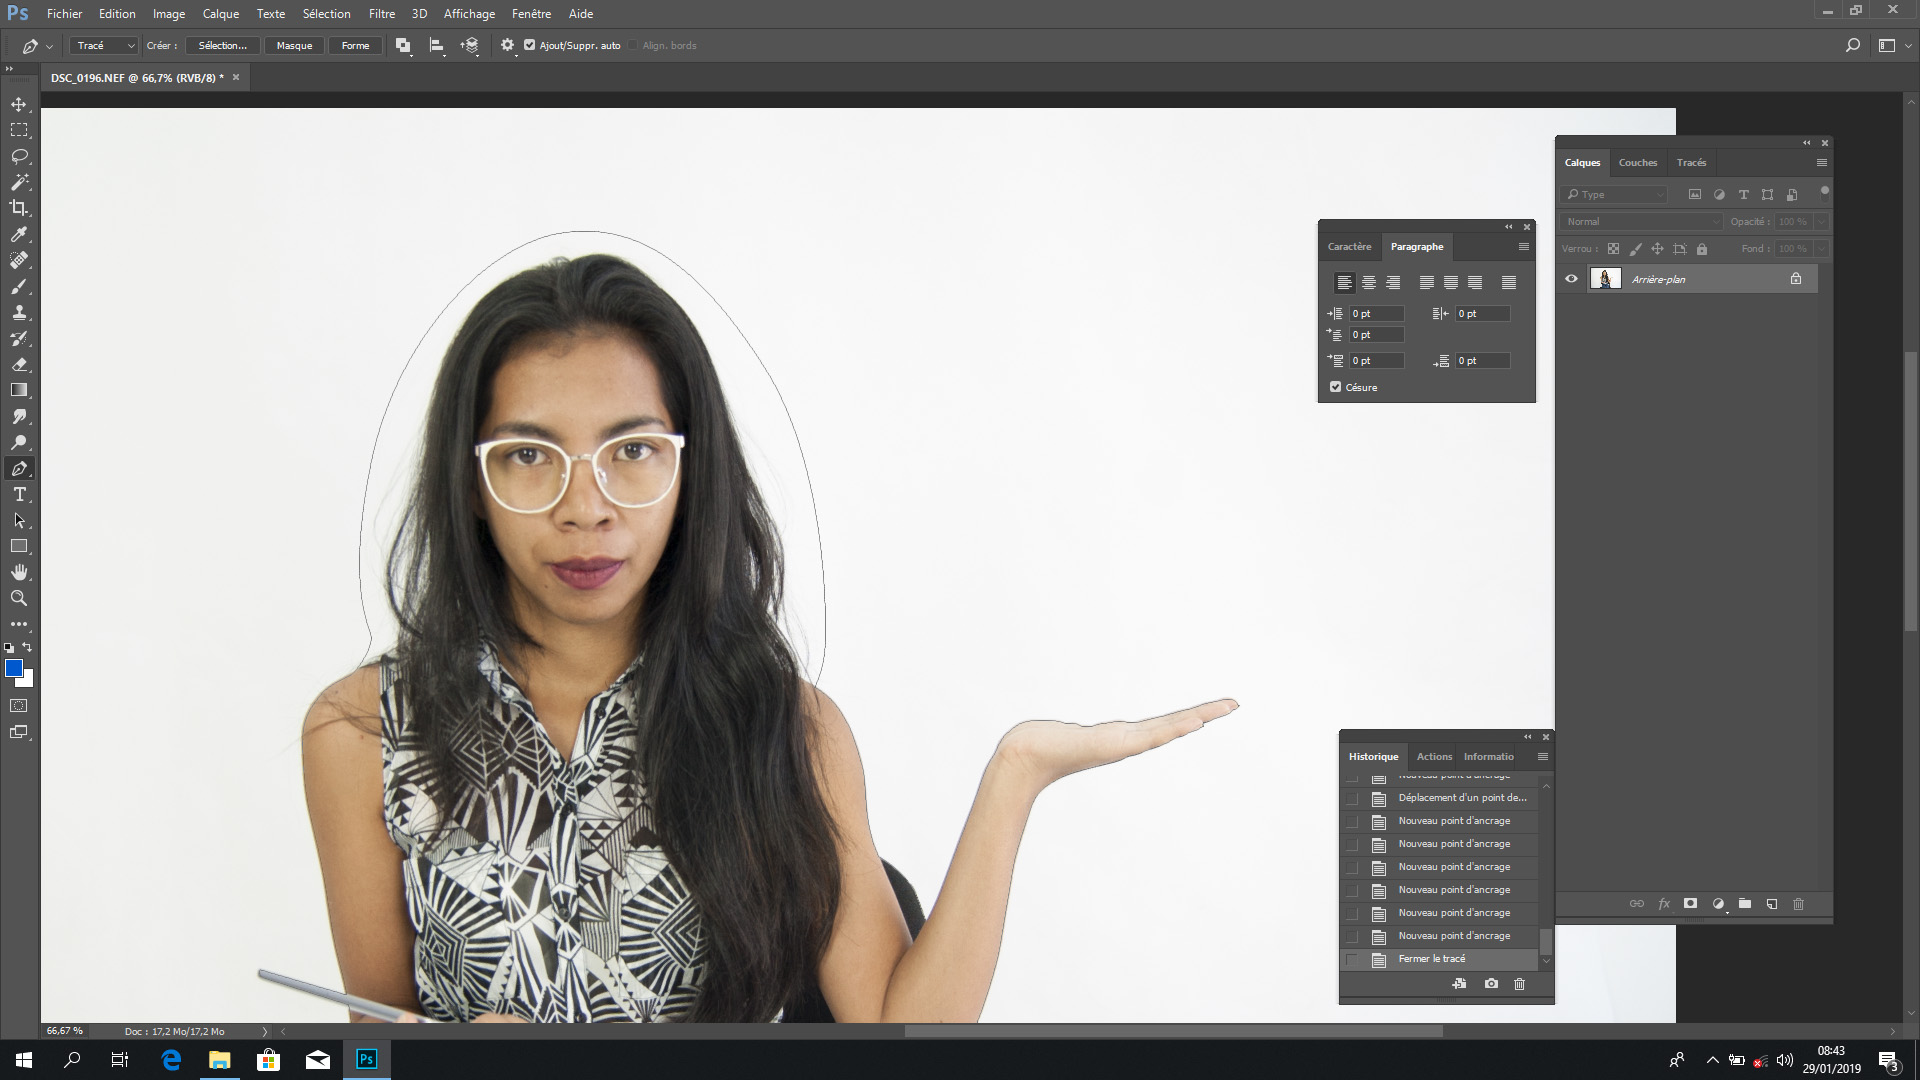Click the Sélection... button
This screenshot has width=1920, height=1080.
pyautogui.click(x=222, y=45)
